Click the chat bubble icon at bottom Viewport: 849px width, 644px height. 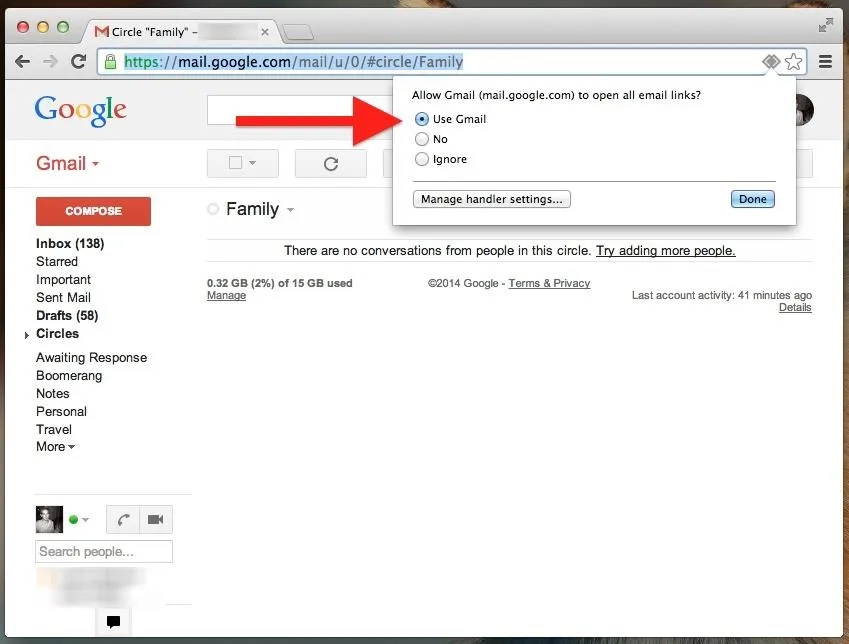pos(113,622)
